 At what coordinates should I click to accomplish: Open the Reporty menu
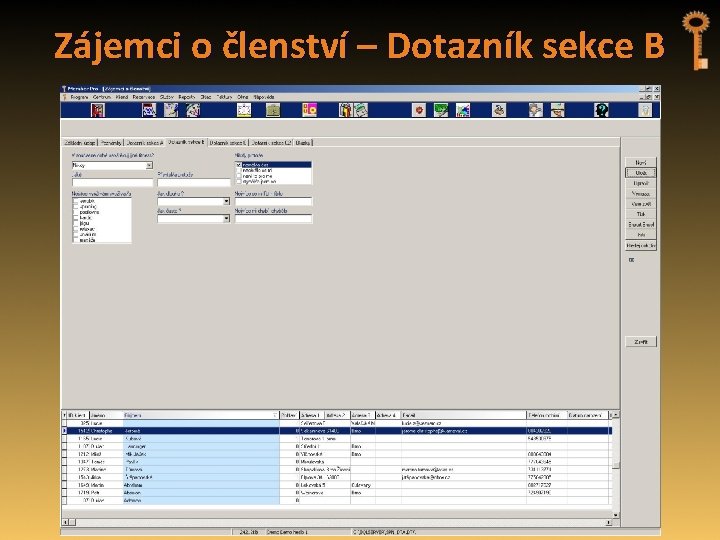[x=187, y=97]
